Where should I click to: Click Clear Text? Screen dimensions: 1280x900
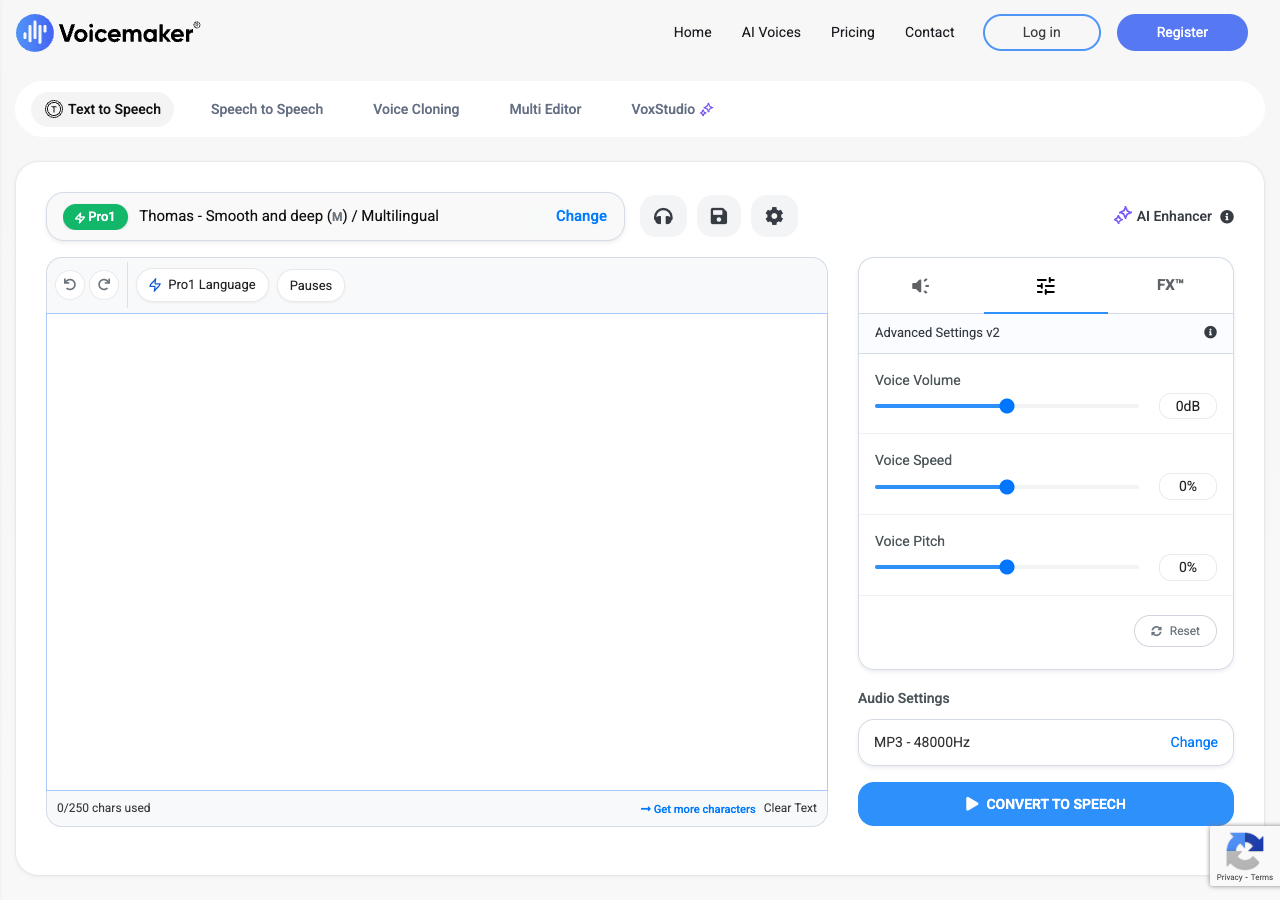790,808
